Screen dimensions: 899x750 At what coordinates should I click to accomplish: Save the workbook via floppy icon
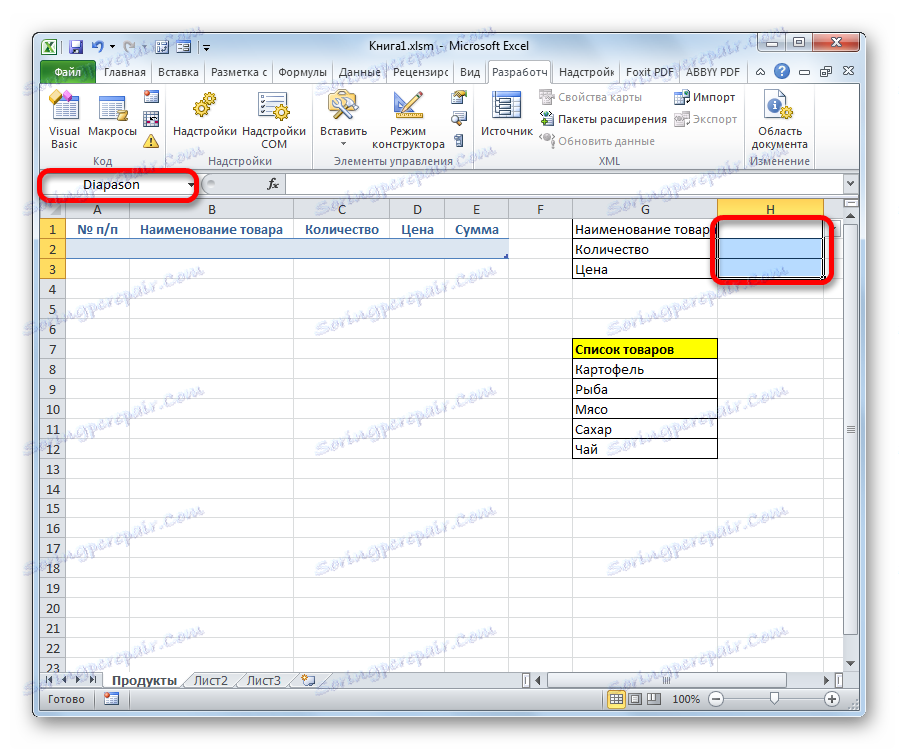pyautogui.click(x=76, y=47)
